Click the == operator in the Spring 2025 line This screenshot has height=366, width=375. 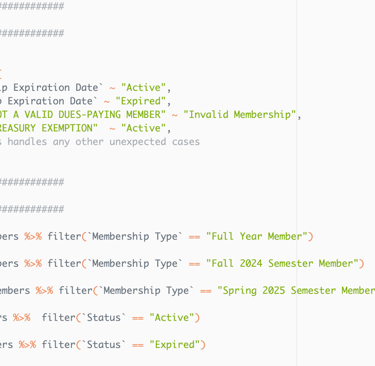point(206,291)
